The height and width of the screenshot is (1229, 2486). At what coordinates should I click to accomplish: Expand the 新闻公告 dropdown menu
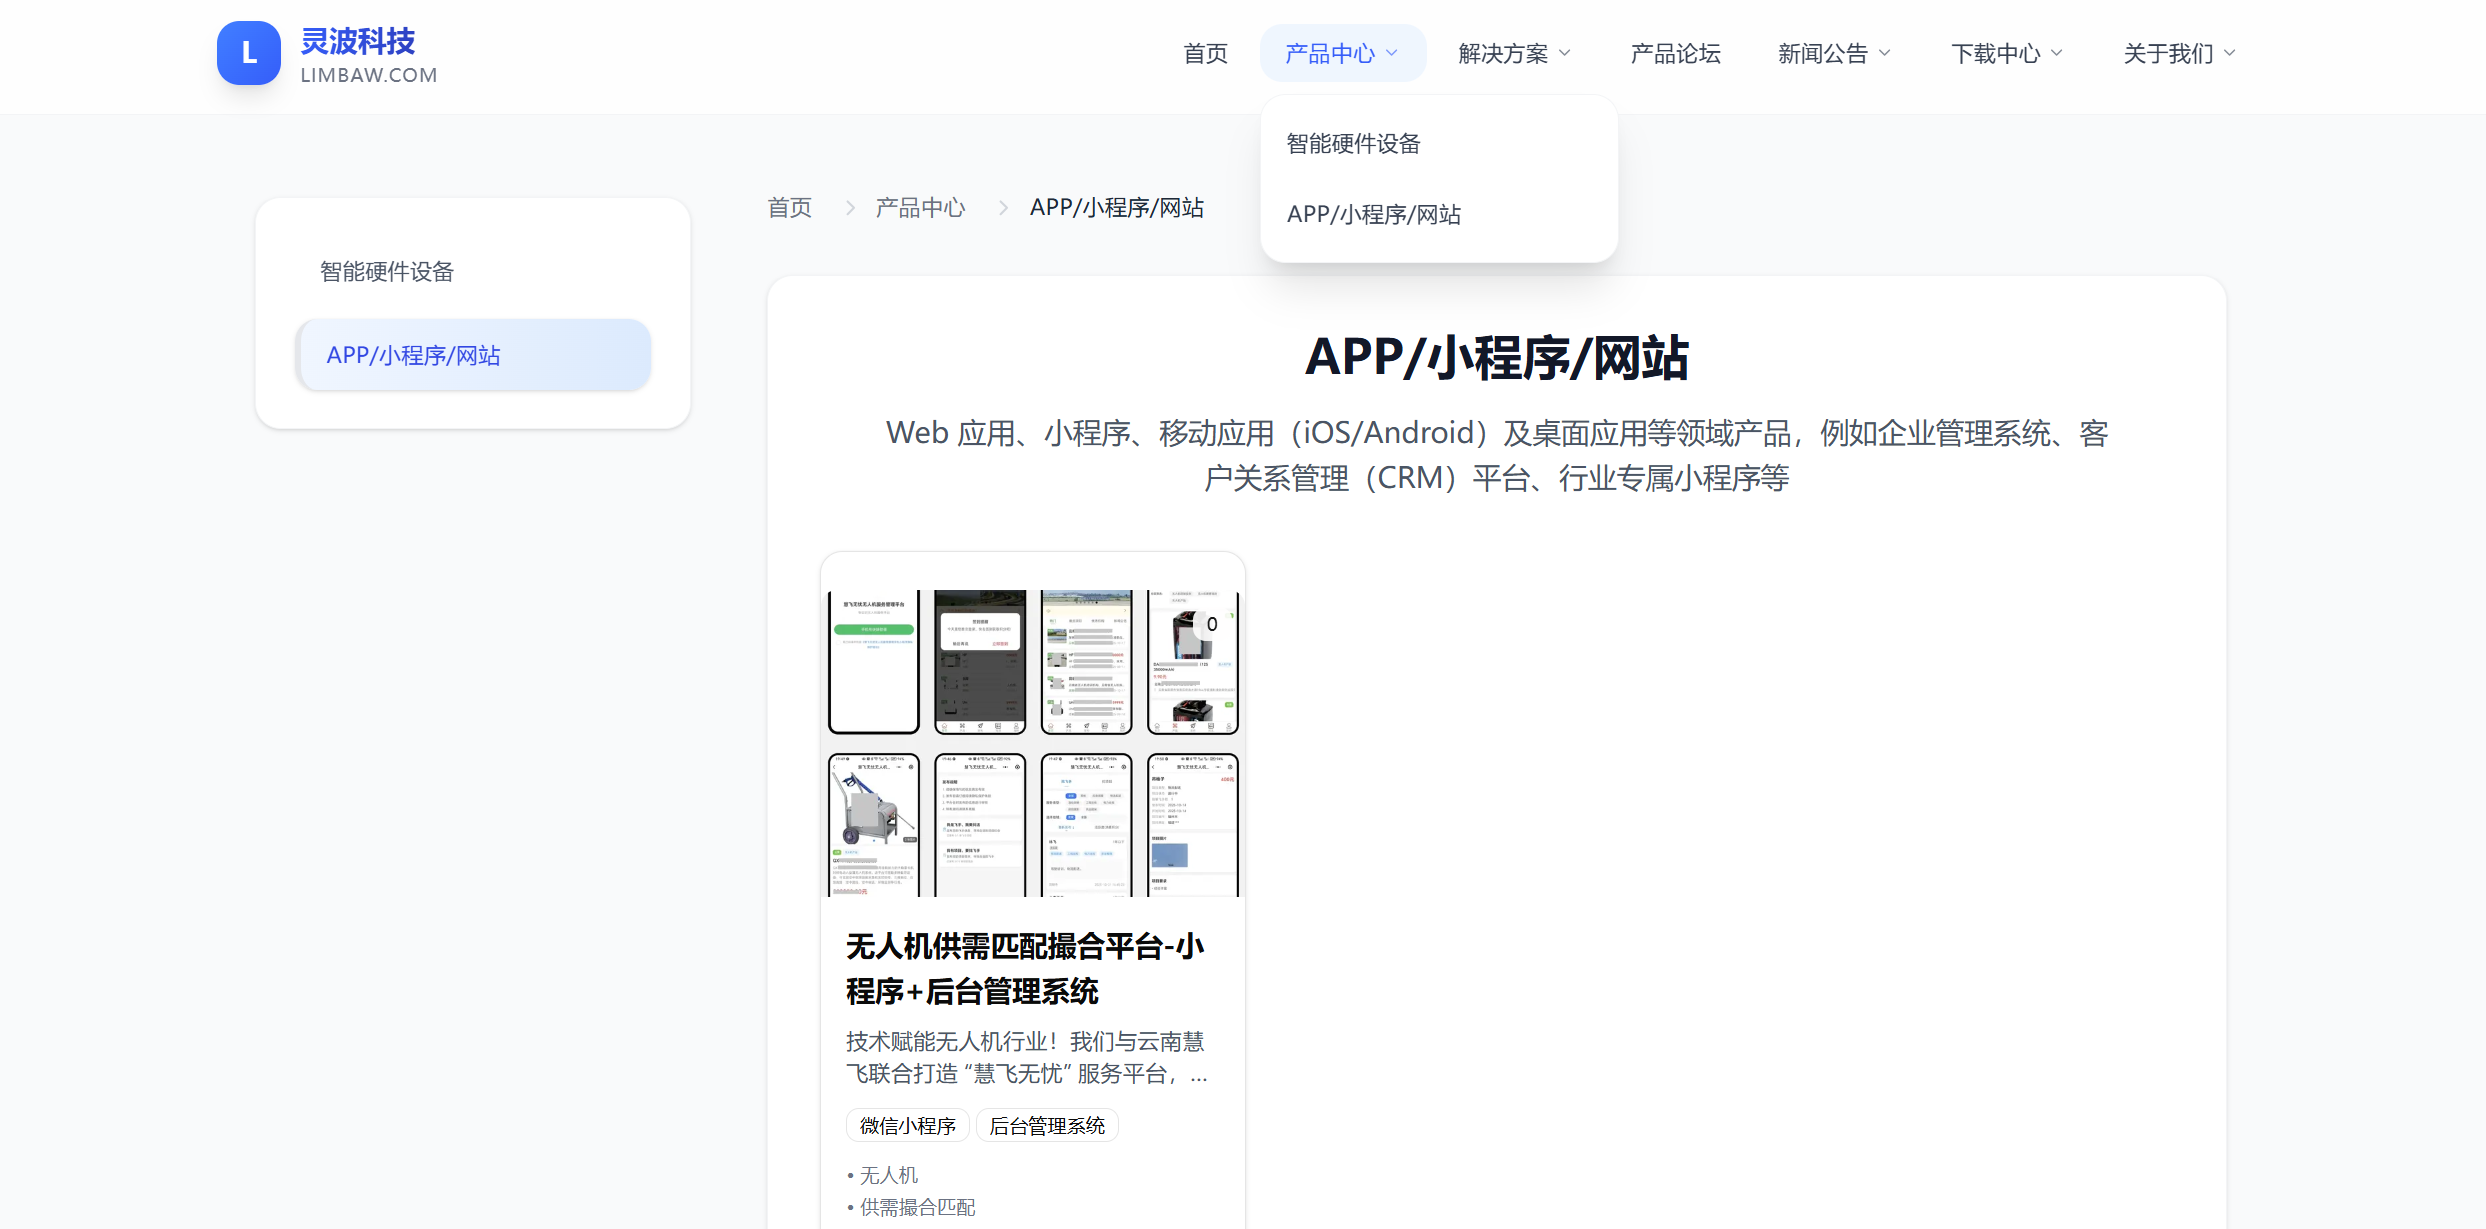[1834, 54]
